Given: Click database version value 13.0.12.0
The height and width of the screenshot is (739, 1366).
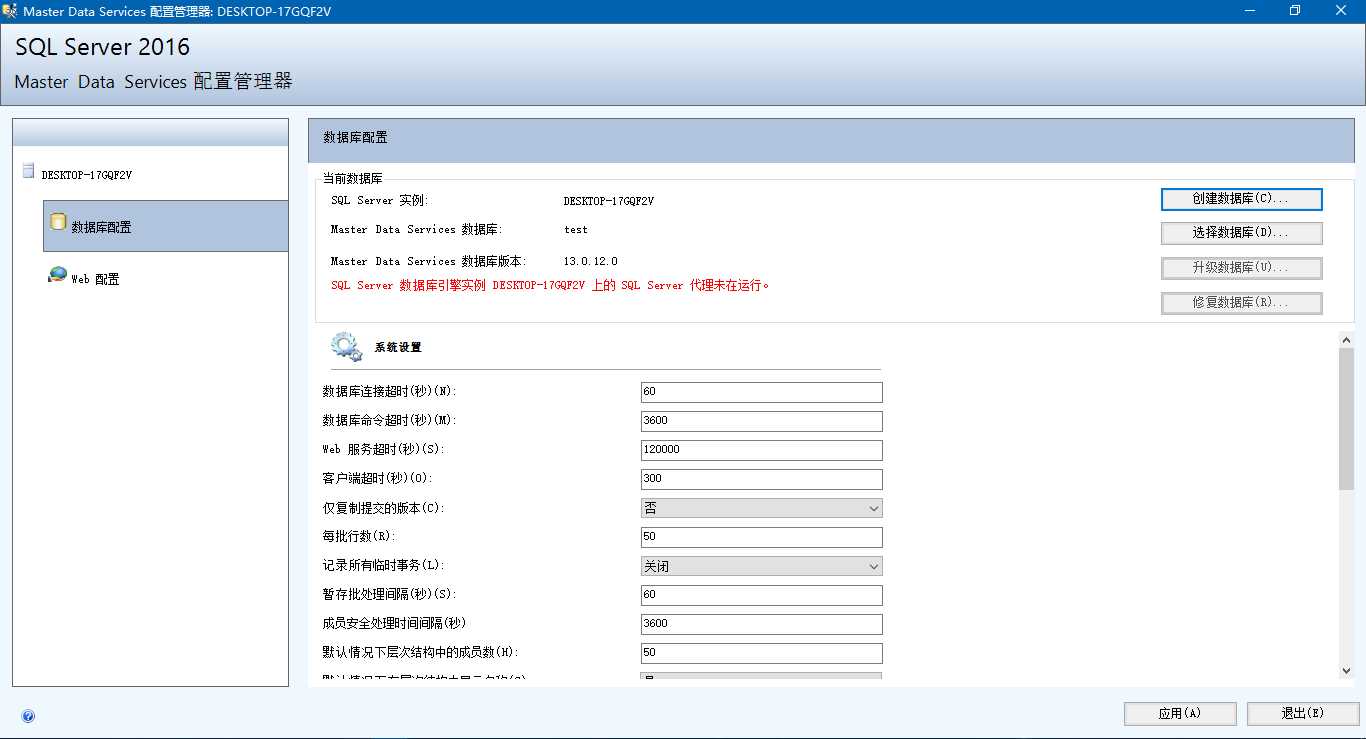Looking at the screenshot, I should tap(590, 261).
